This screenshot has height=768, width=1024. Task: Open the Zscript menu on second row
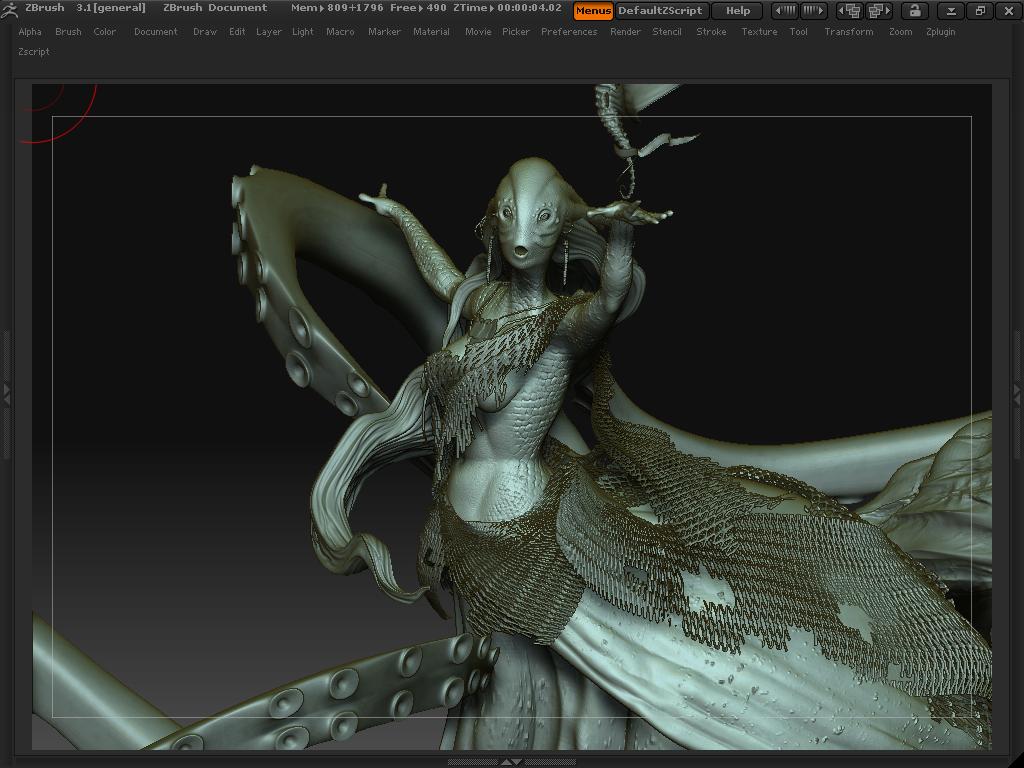(34, 52)
